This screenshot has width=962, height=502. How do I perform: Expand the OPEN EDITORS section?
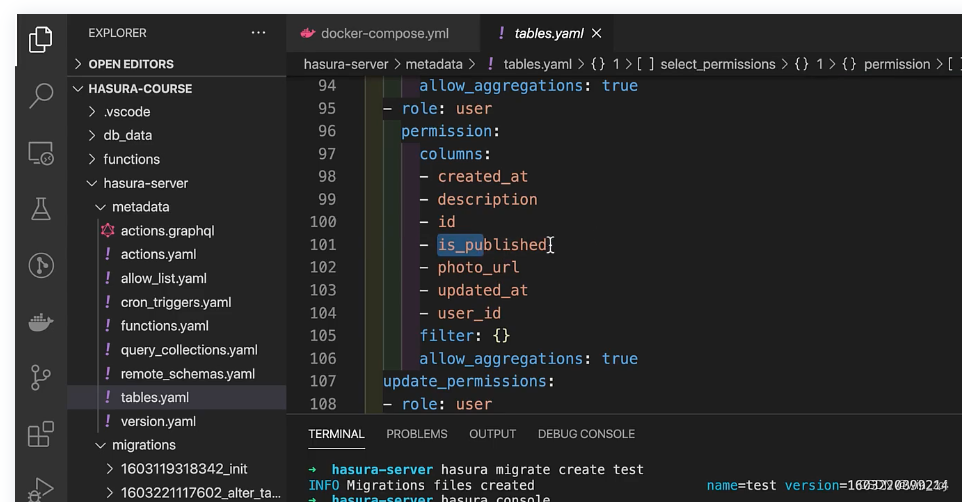click(131, 64)
